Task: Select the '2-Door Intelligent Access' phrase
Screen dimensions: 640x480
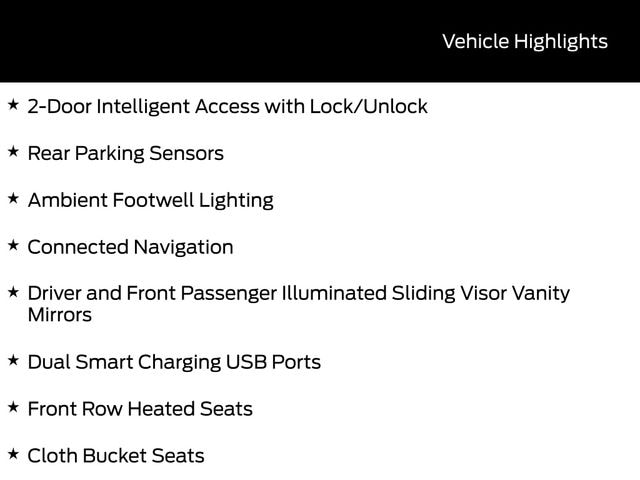Action: coord(144,106)
